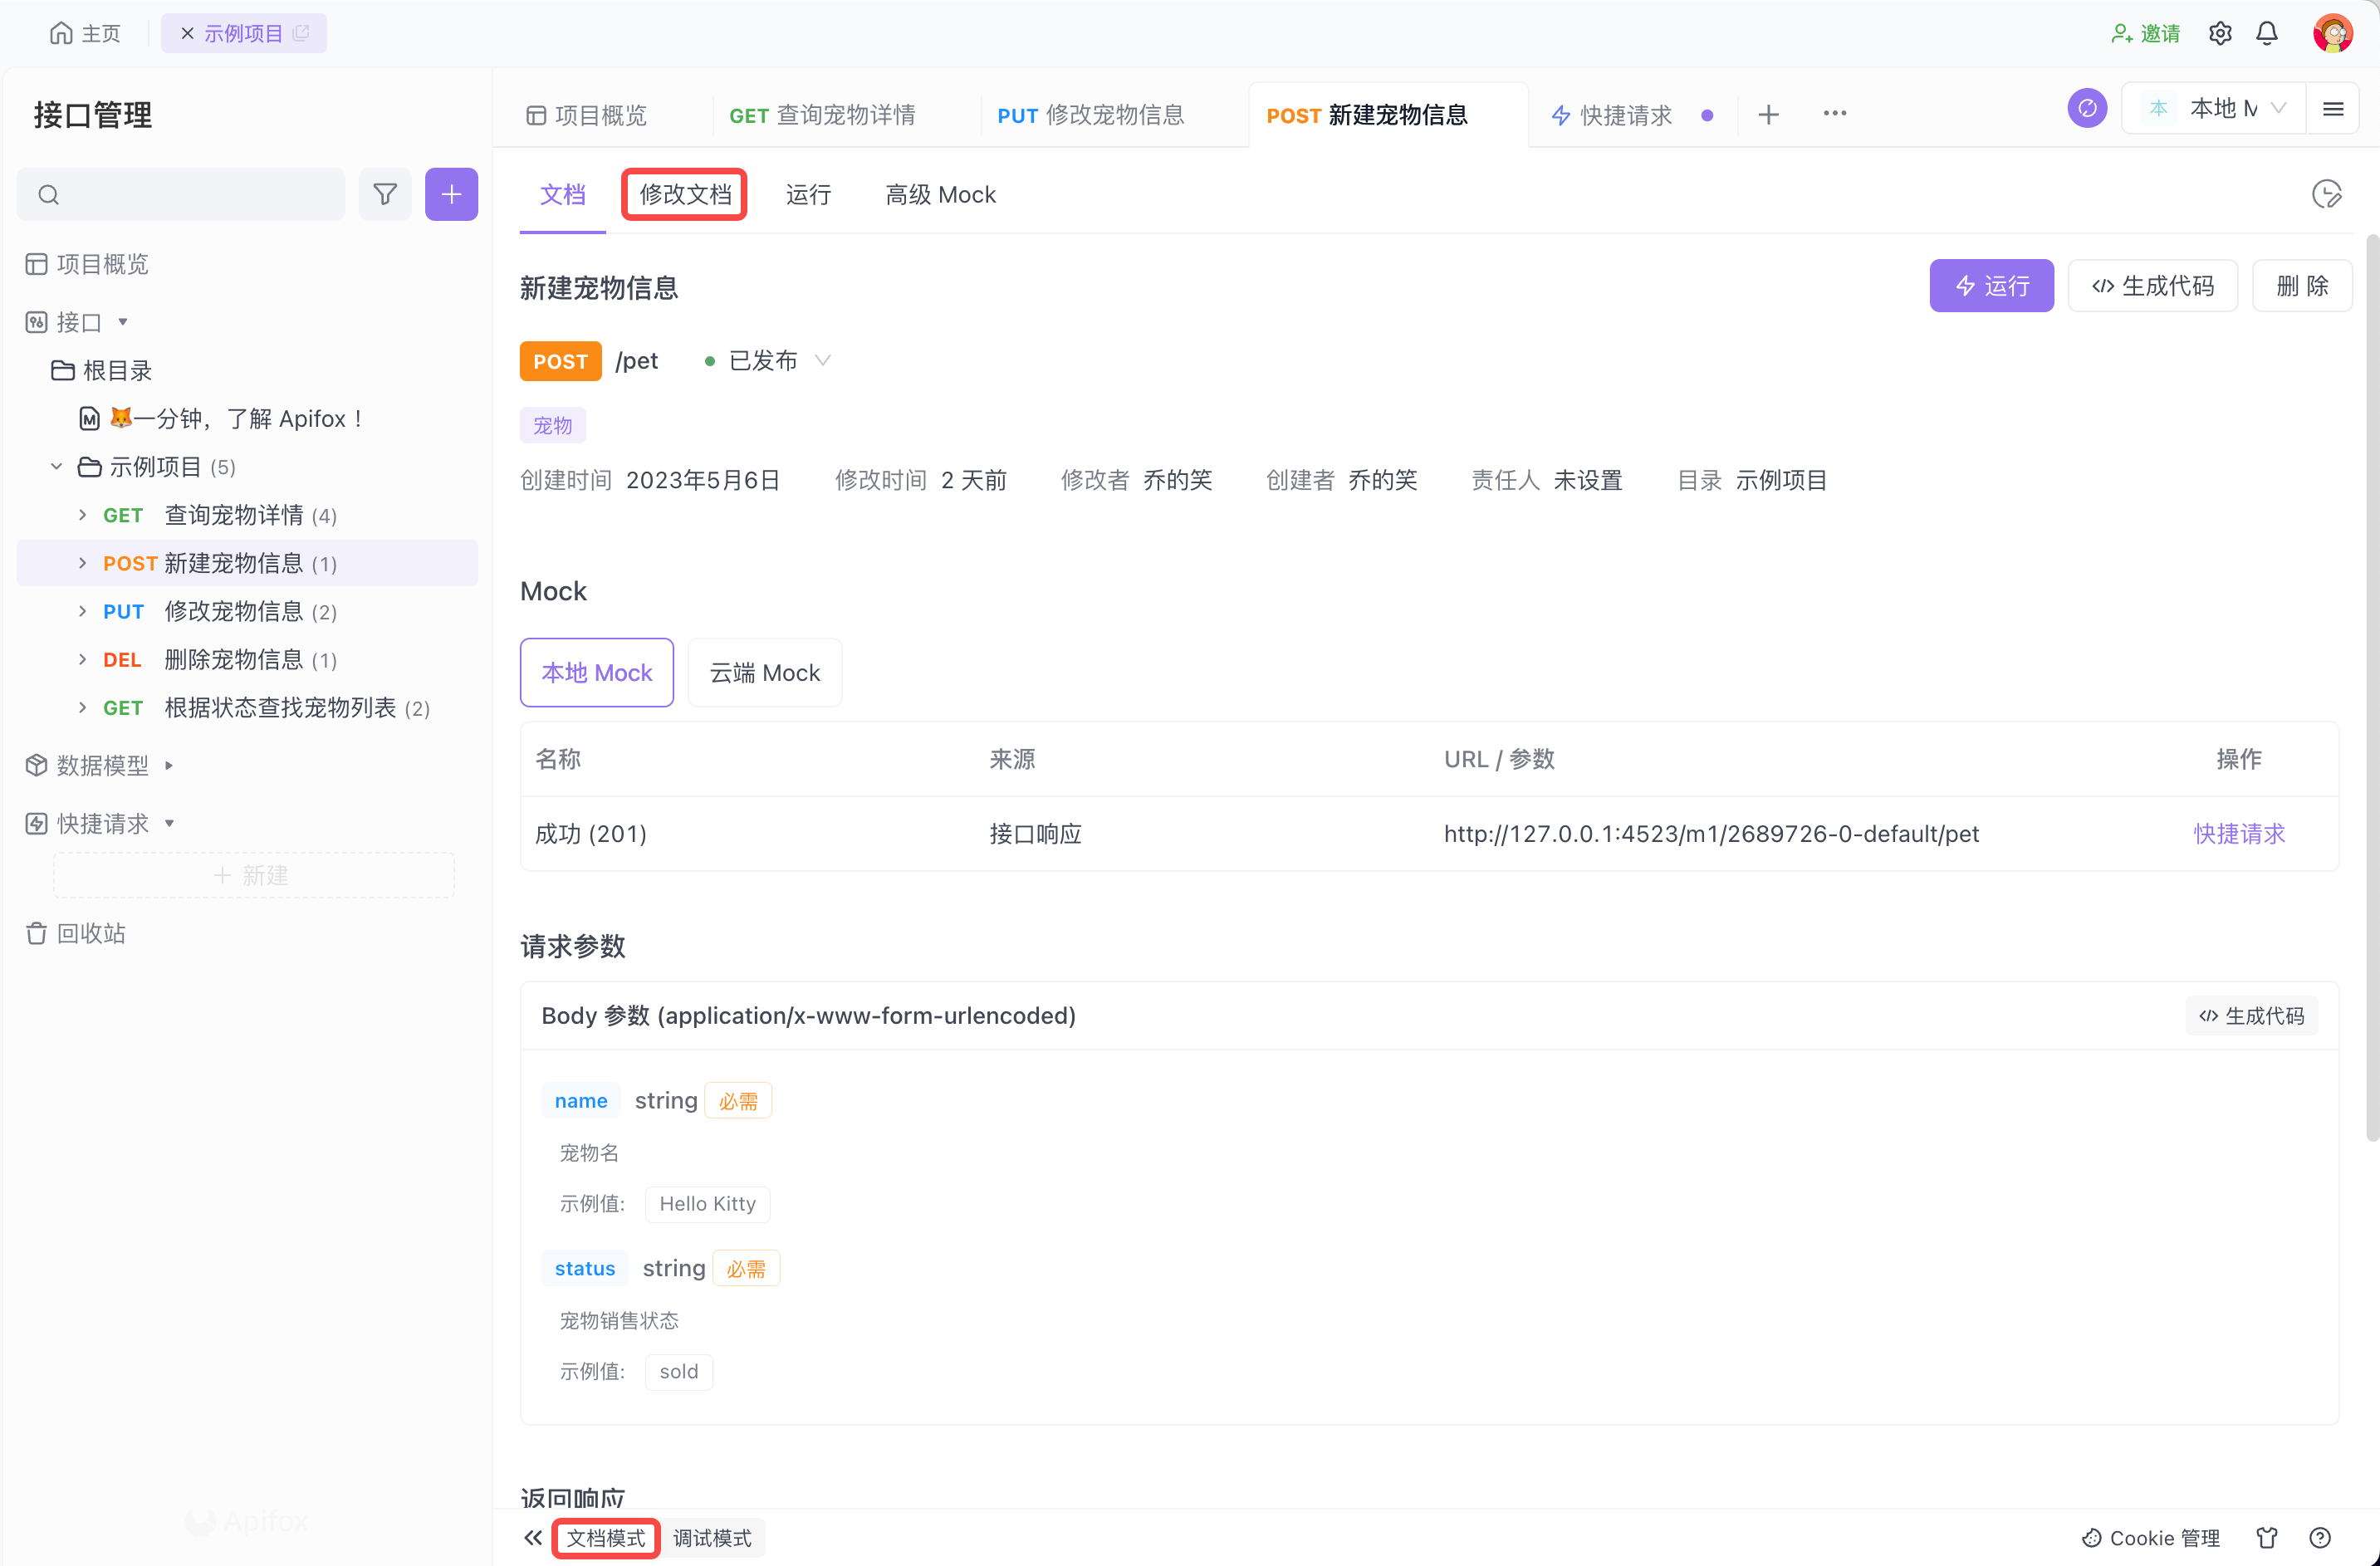Switch to the 修改文档 tab
The height and width of the screenshot is (1566, 2380).
coord(684,194)
